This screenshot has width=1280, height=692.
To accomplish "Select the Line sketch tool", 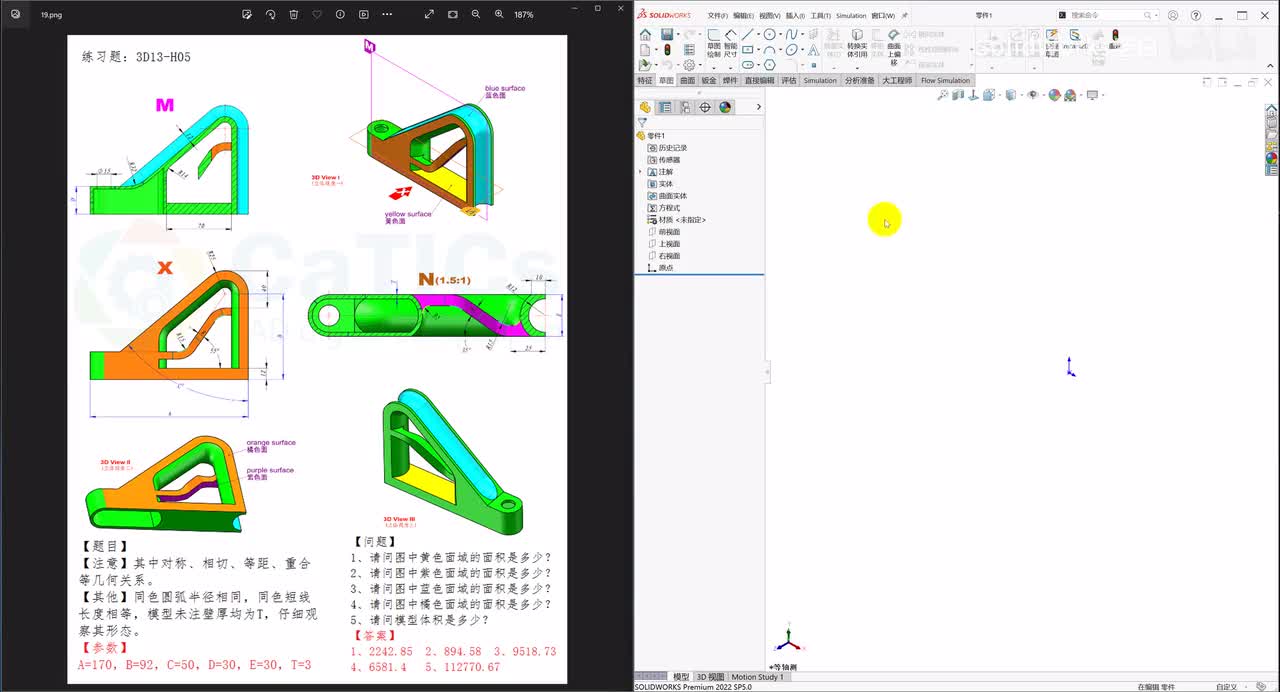I will tap(747, 35).
